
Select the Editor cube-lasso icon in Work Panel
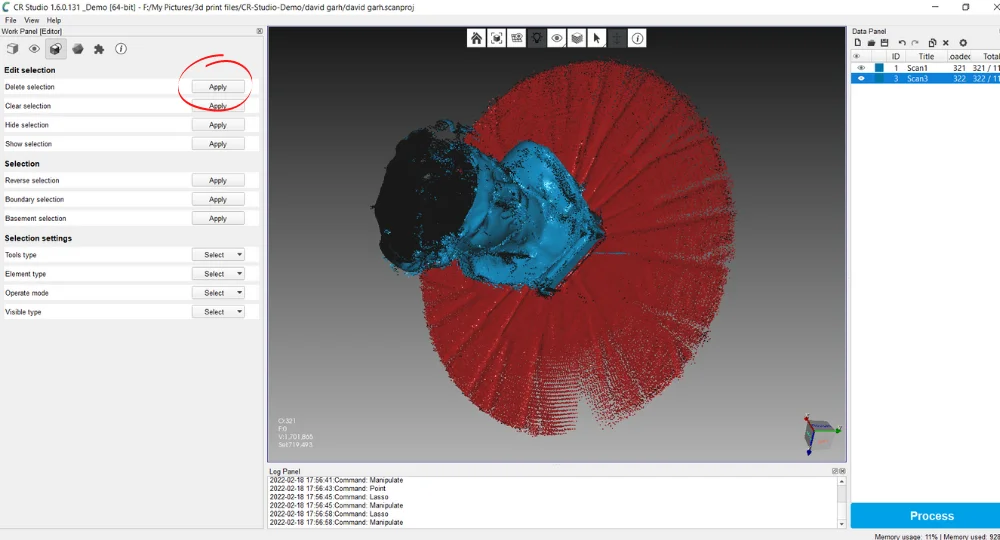[55, 48]
